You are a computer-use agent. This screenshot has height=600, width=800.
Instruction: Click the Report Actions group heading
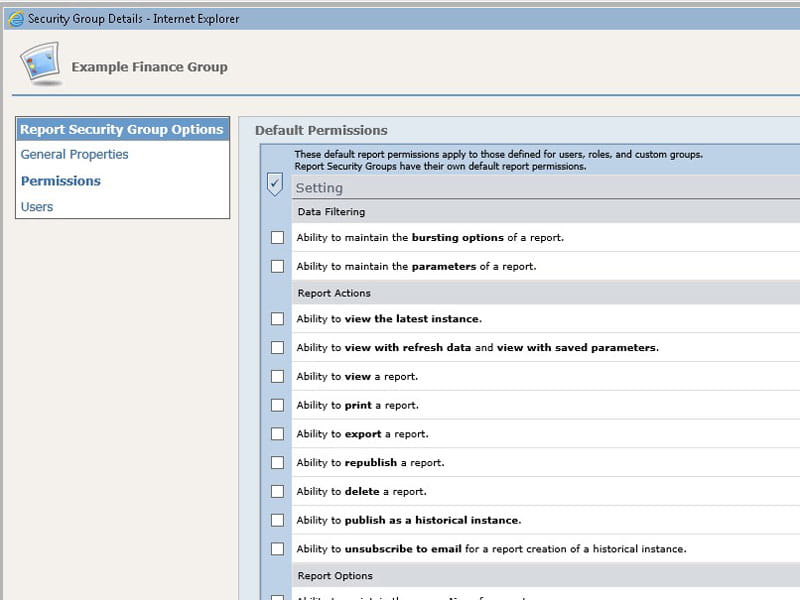(334, 293)
